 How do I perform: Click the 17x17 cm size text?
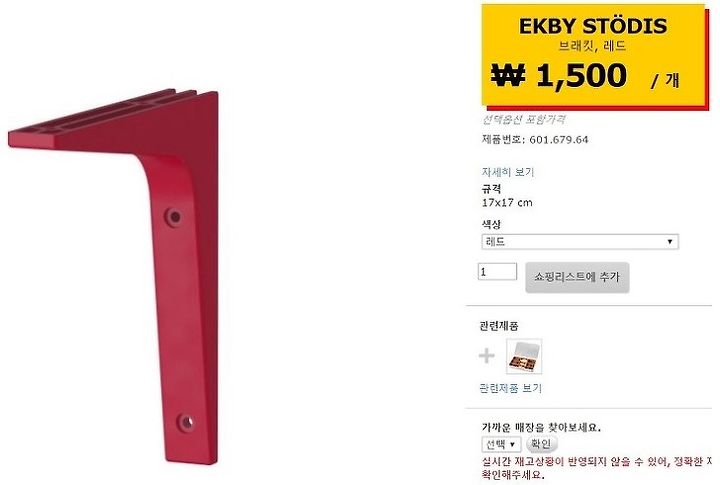(507, 203)
